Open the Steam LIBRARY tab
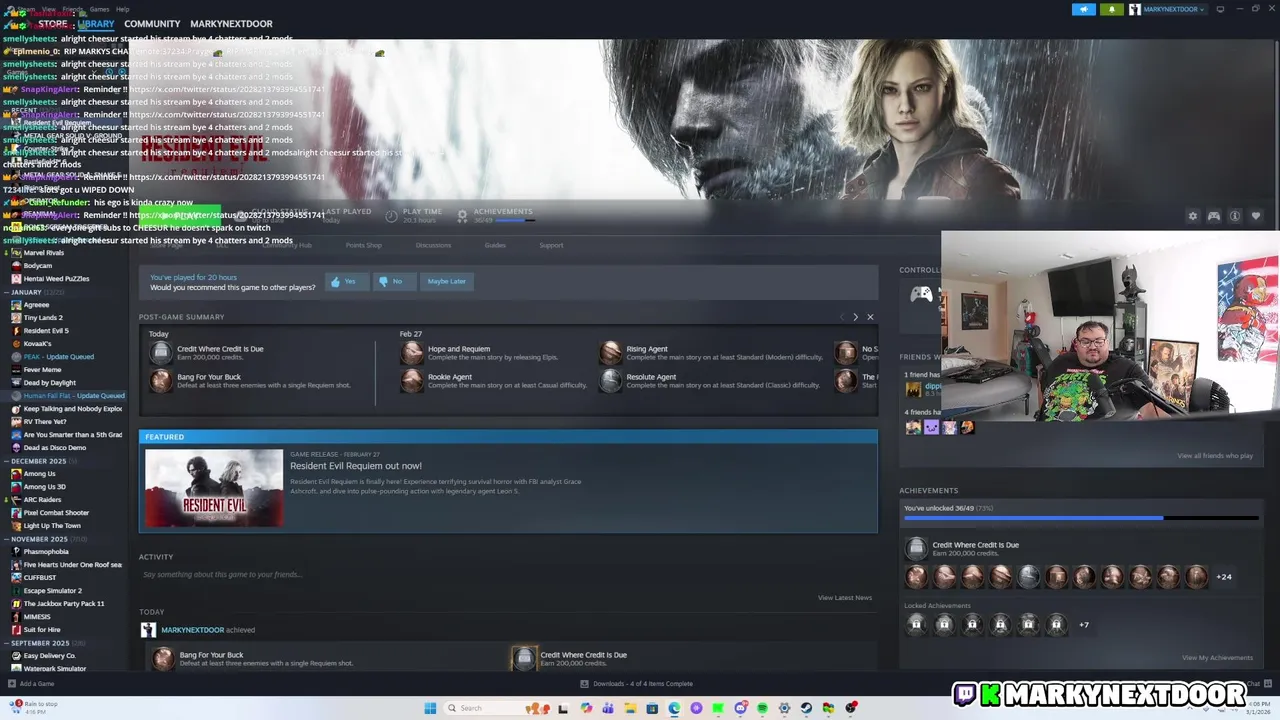1280x720 pixels. [x=96, y=24]
